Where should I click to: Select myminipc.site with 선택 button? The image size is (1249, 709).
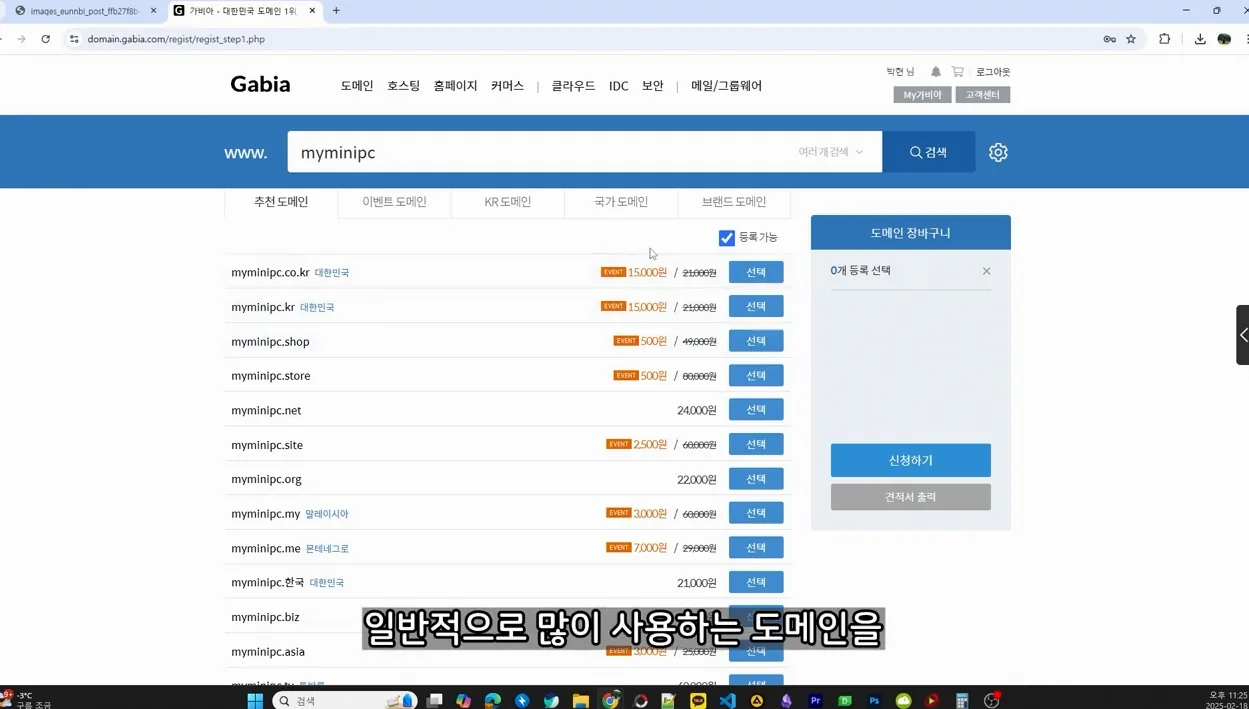(756, 444)
